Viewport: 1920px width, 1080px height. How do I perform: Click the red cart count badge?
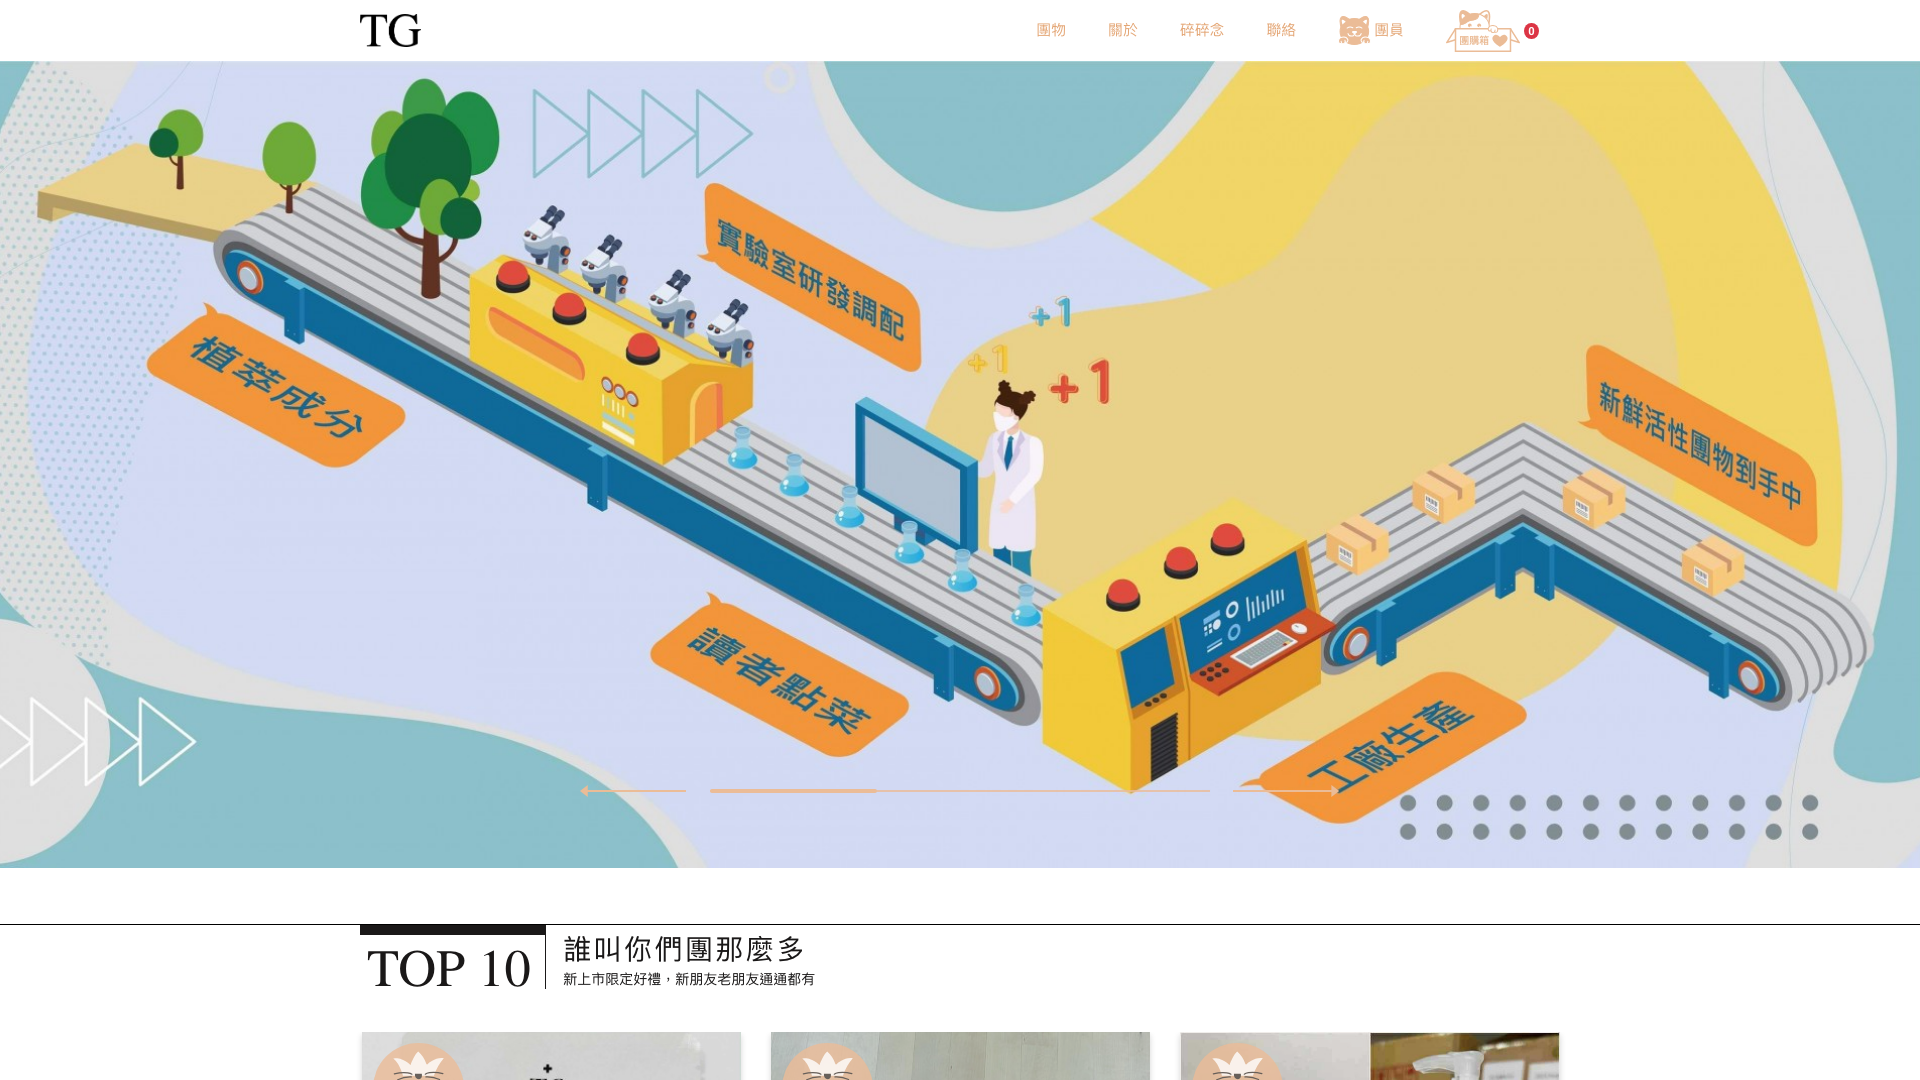tap(1531, 31)
